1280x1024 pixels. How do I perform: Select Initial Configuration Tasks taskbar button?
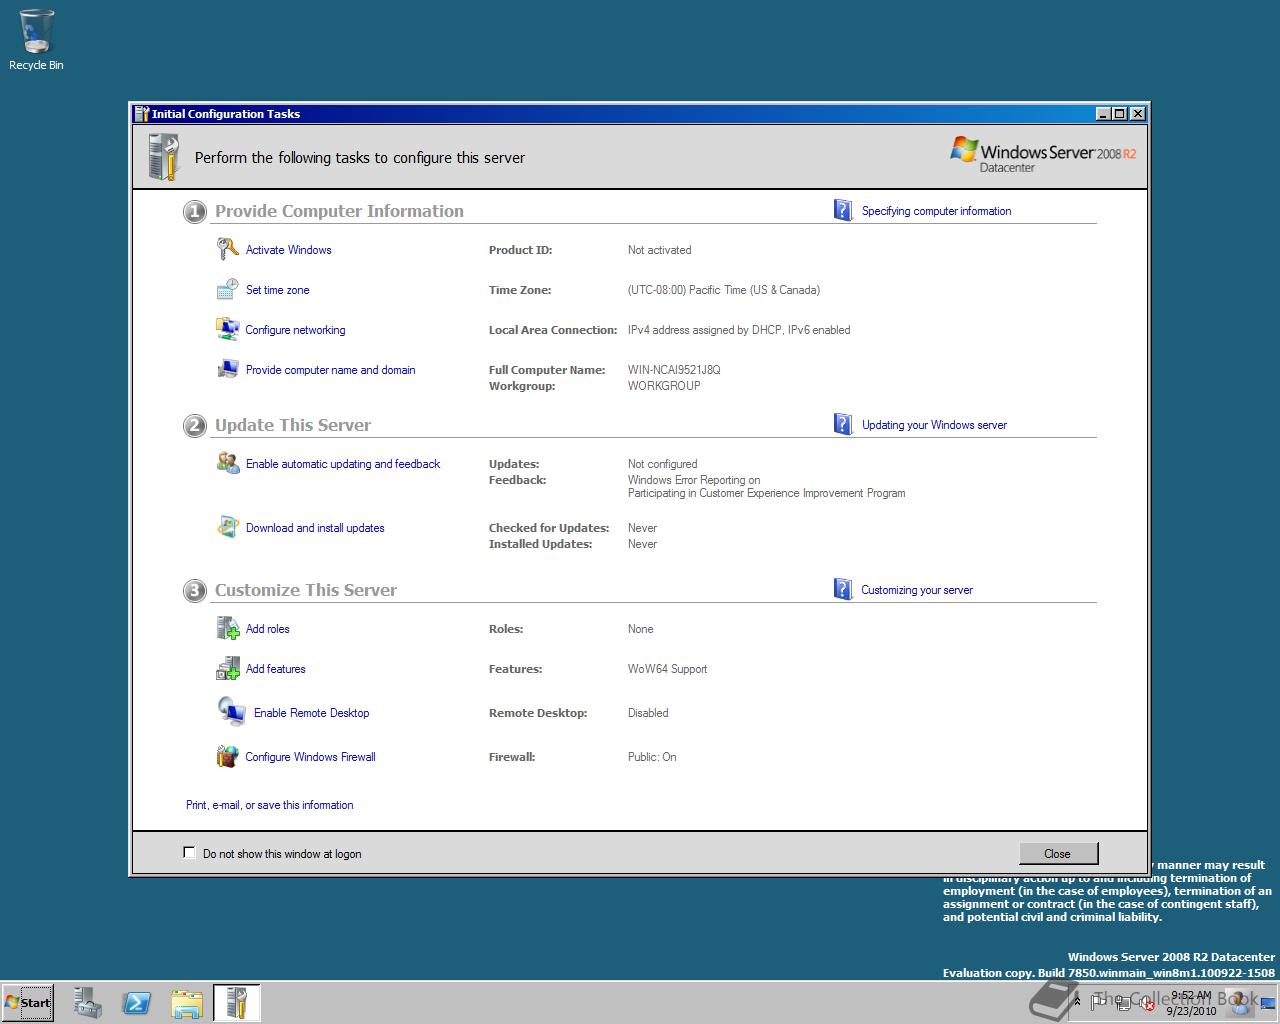click(x=237, y=1003)
